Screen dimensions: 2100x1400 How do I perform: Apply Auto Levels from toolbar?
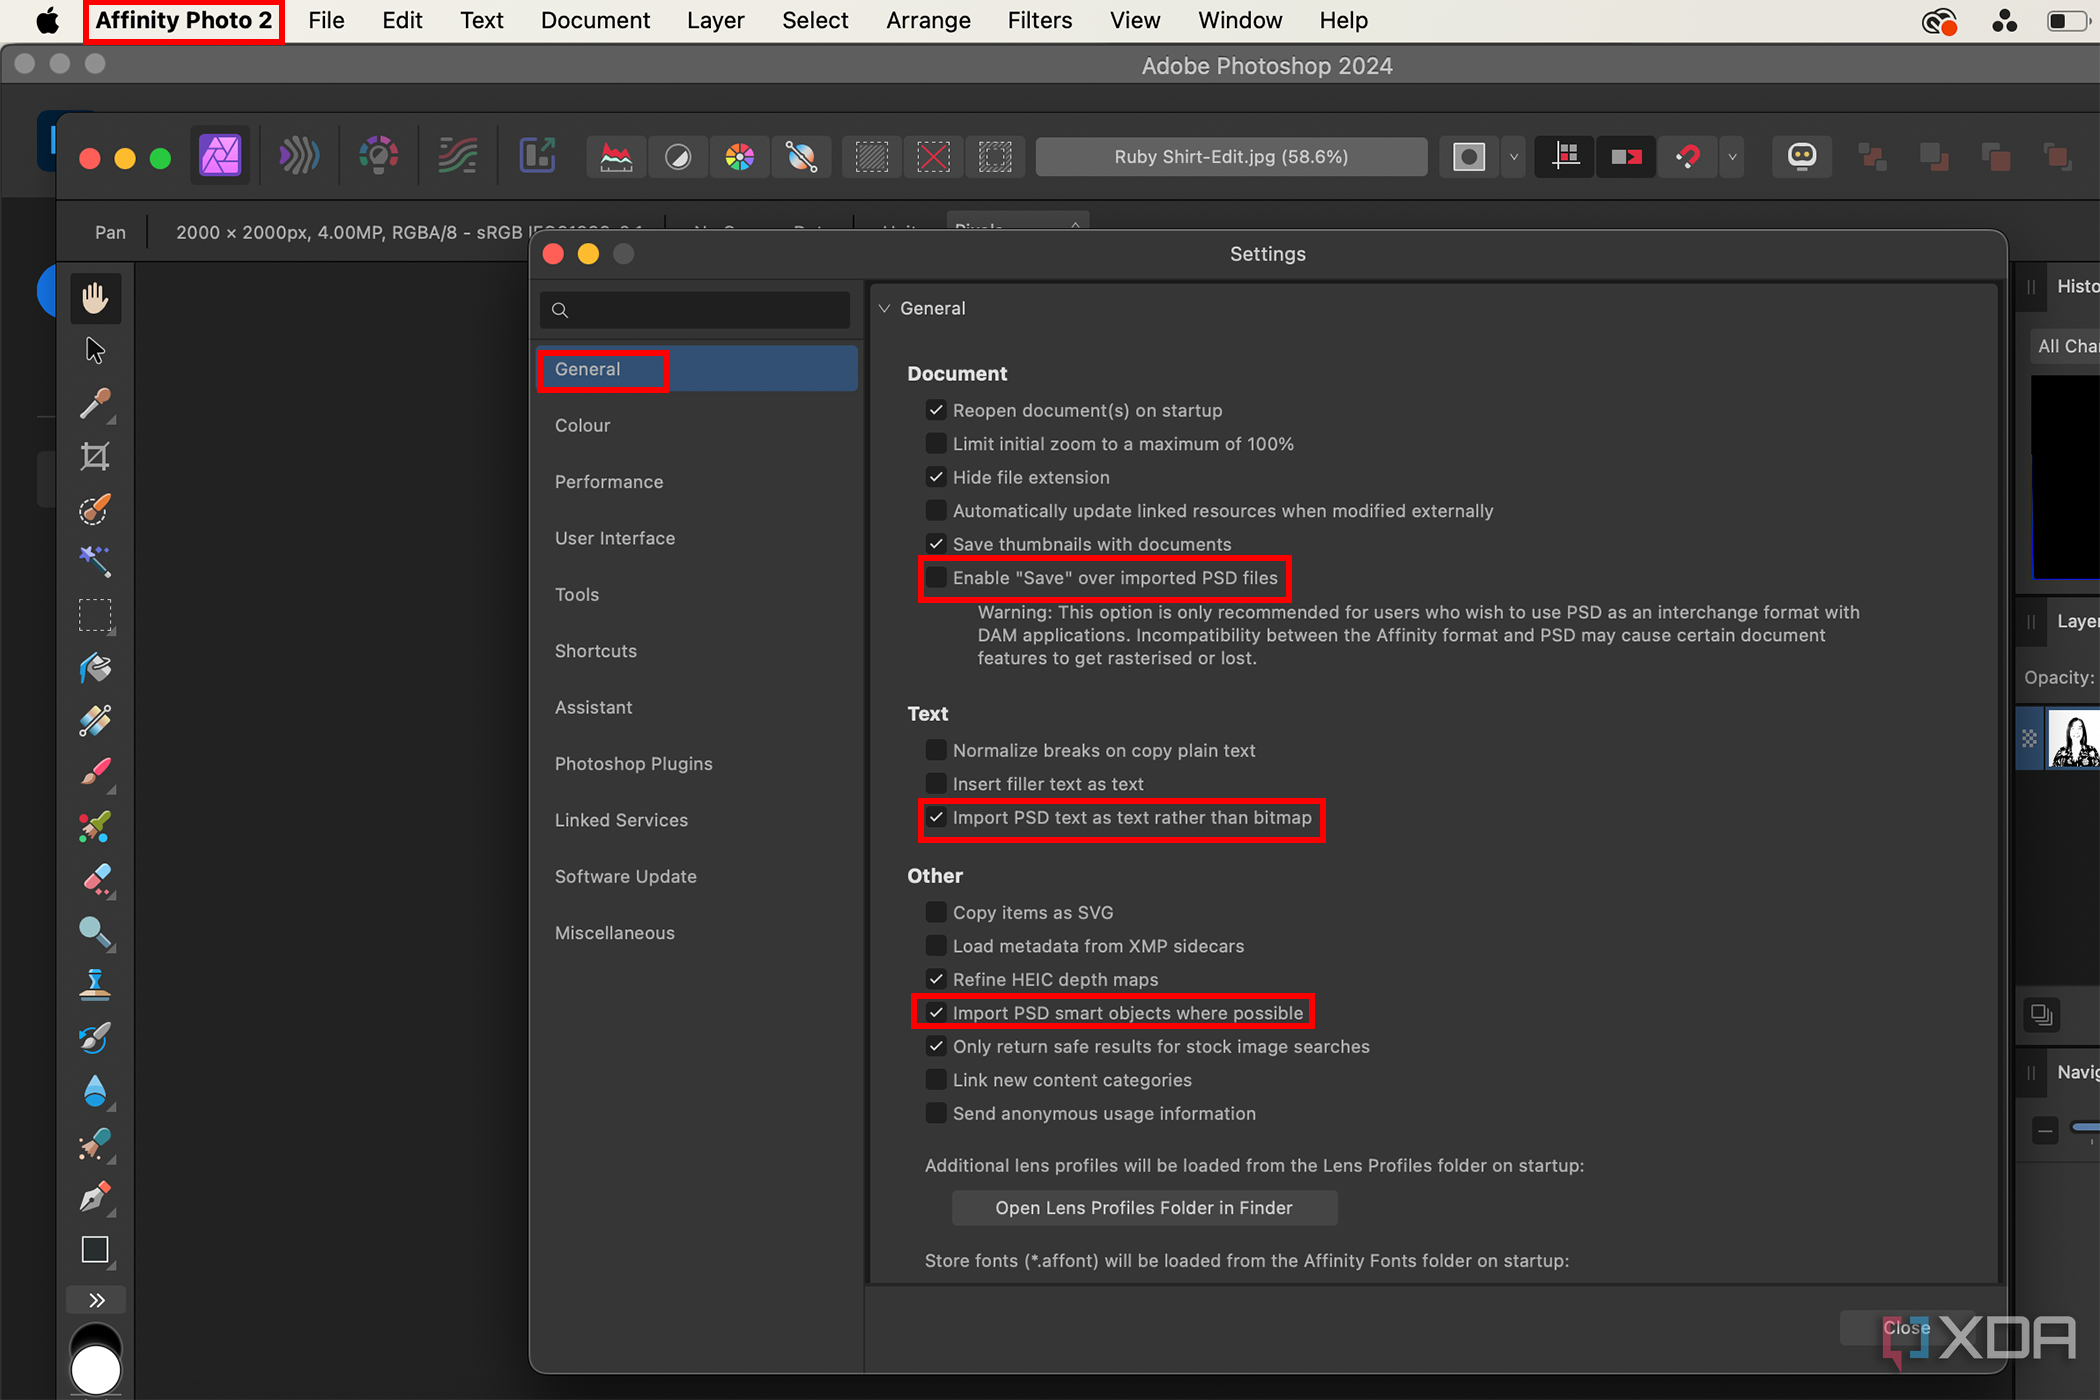point(616,157)
